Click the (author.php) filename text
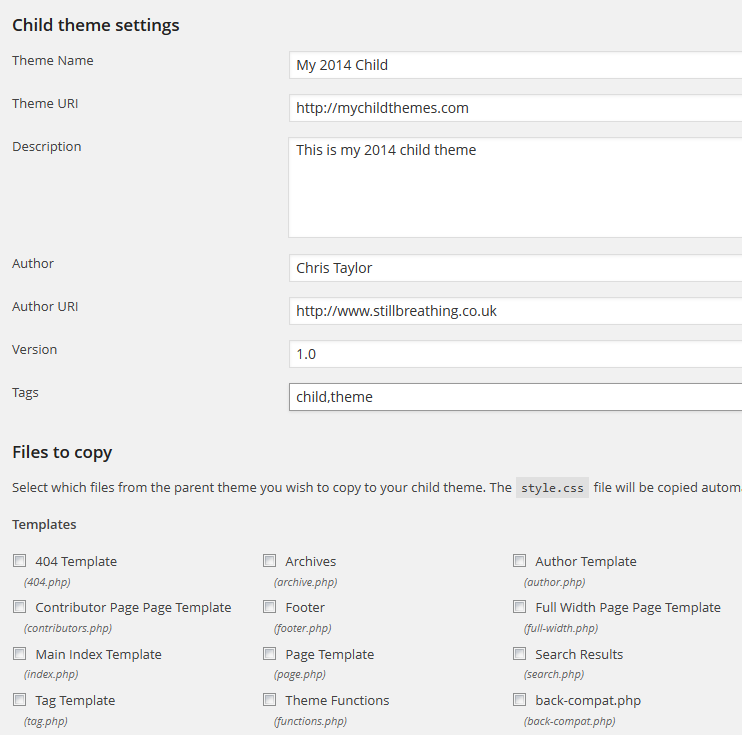 click(x=555, y=582)
